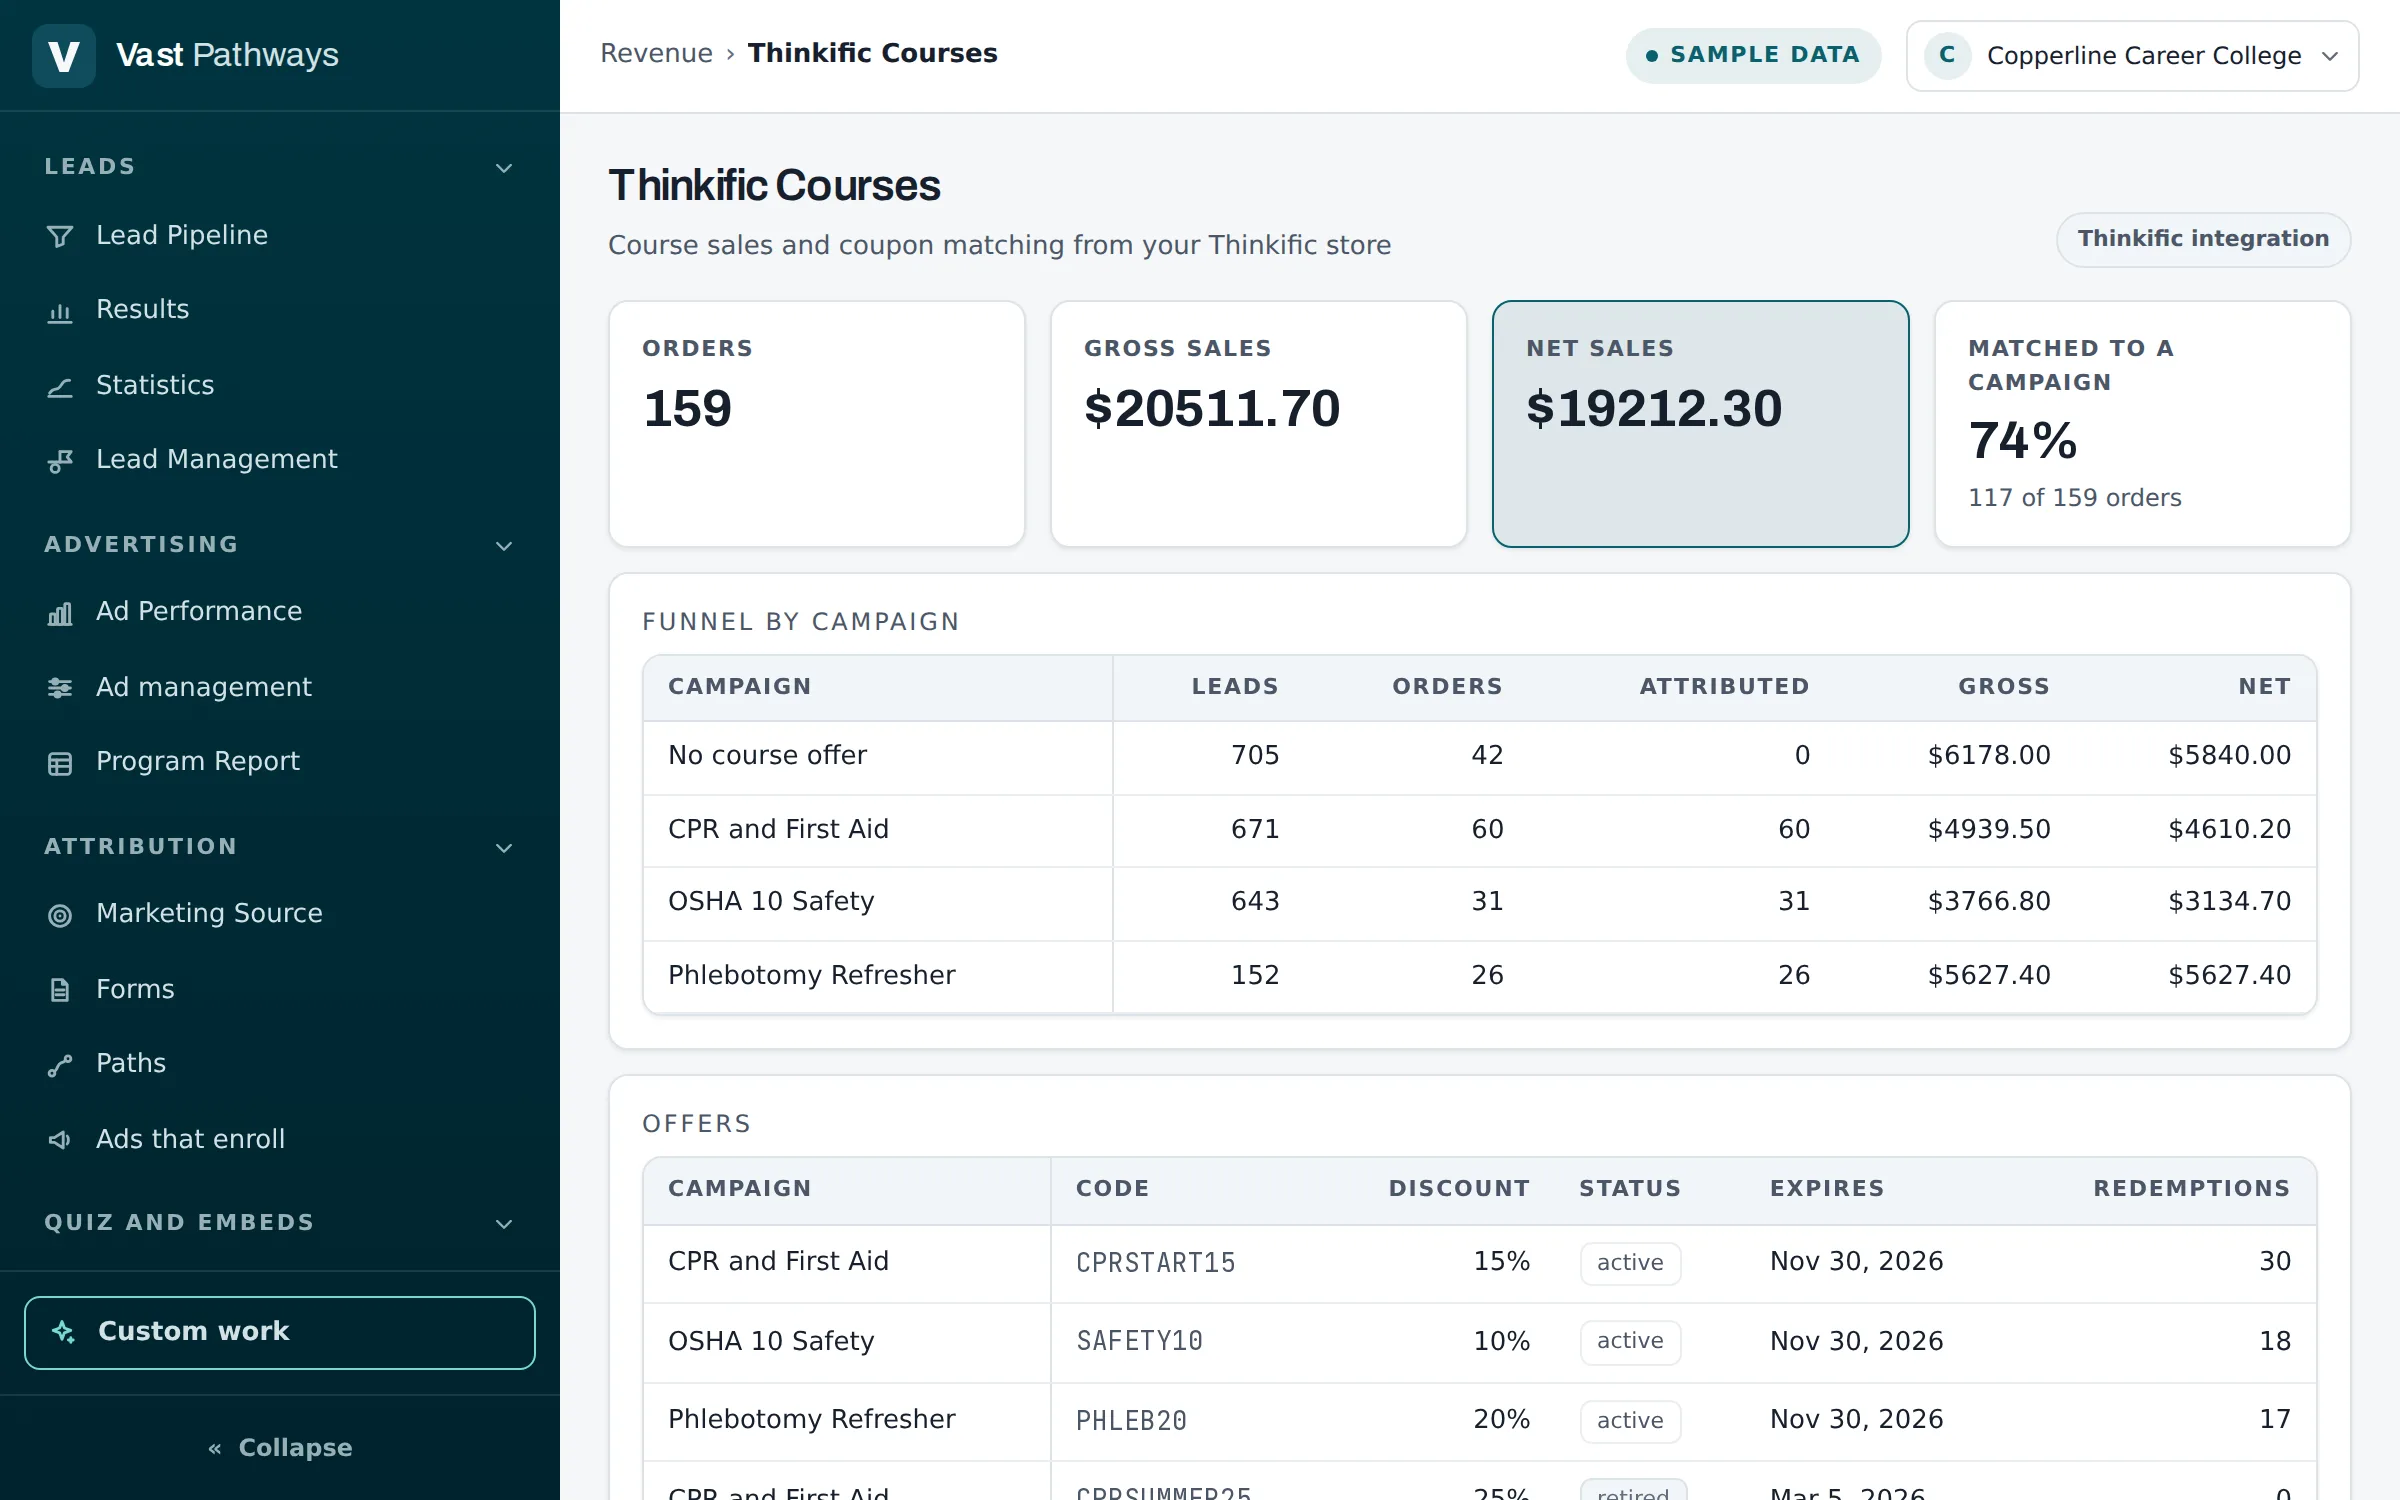Click the PHLEB20 coupon code
Viewport: 2400px width, 1500px height.
point(1131,1420)
